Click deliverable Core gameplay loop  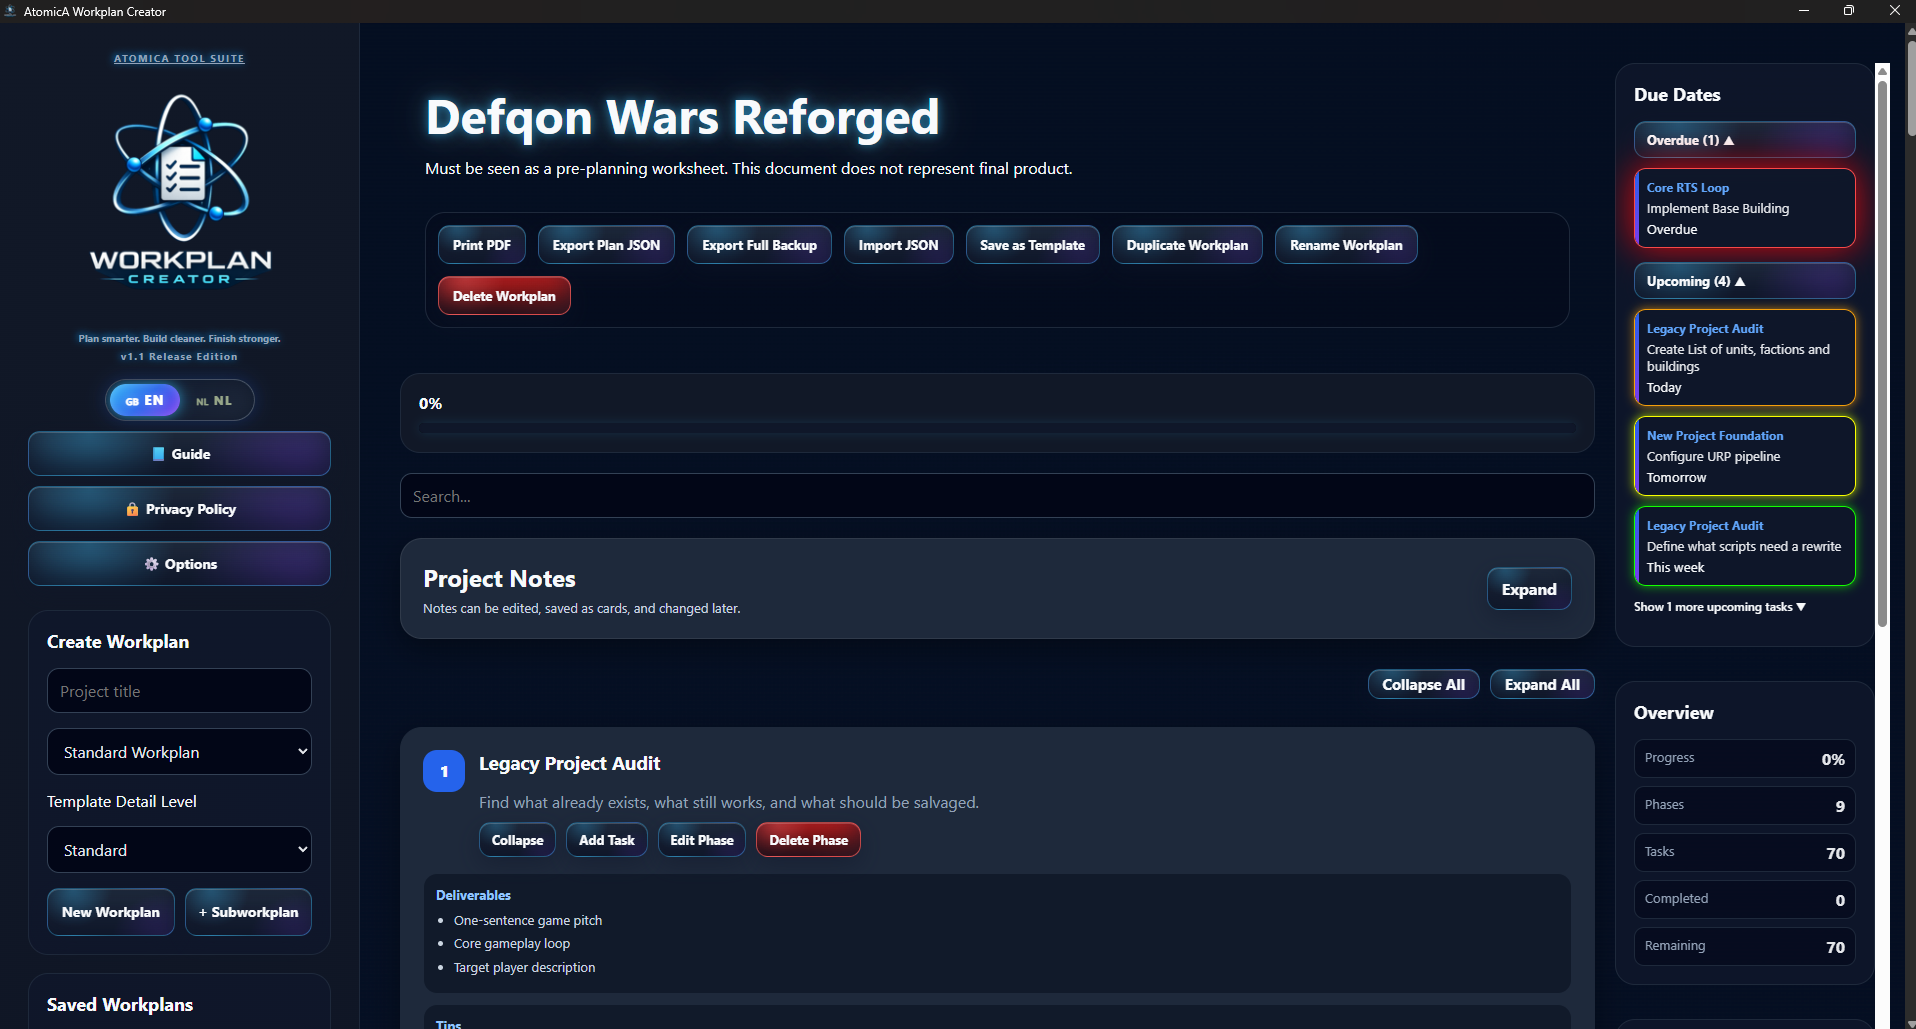tap(512, 943)
